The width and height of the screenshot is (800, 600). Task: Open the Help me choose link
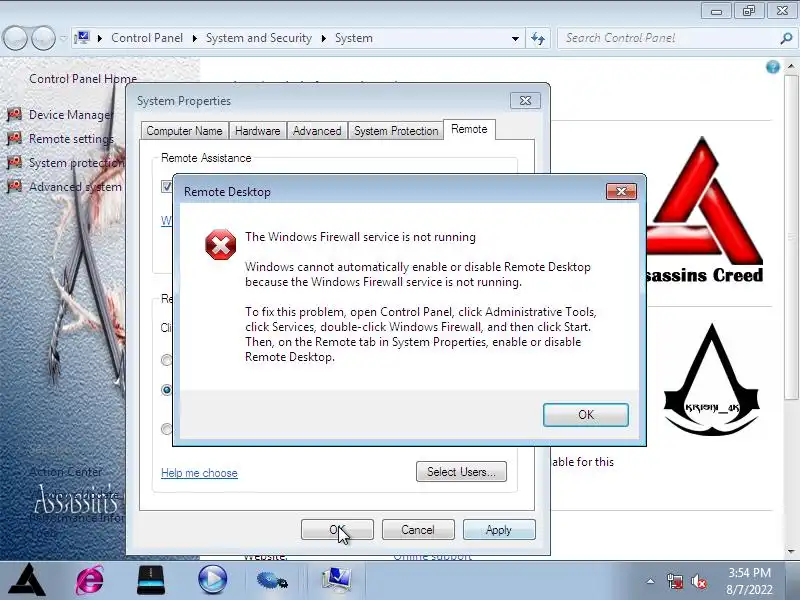click(x=199, y=473)
